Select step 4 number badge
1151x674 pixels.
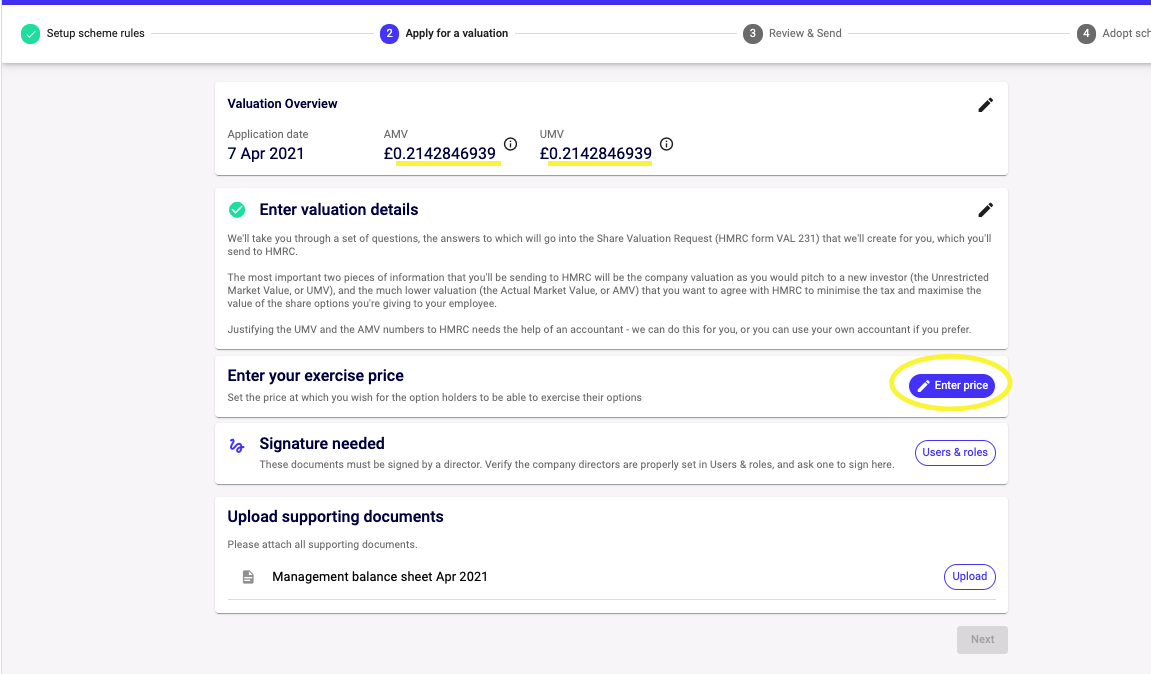1086,34
